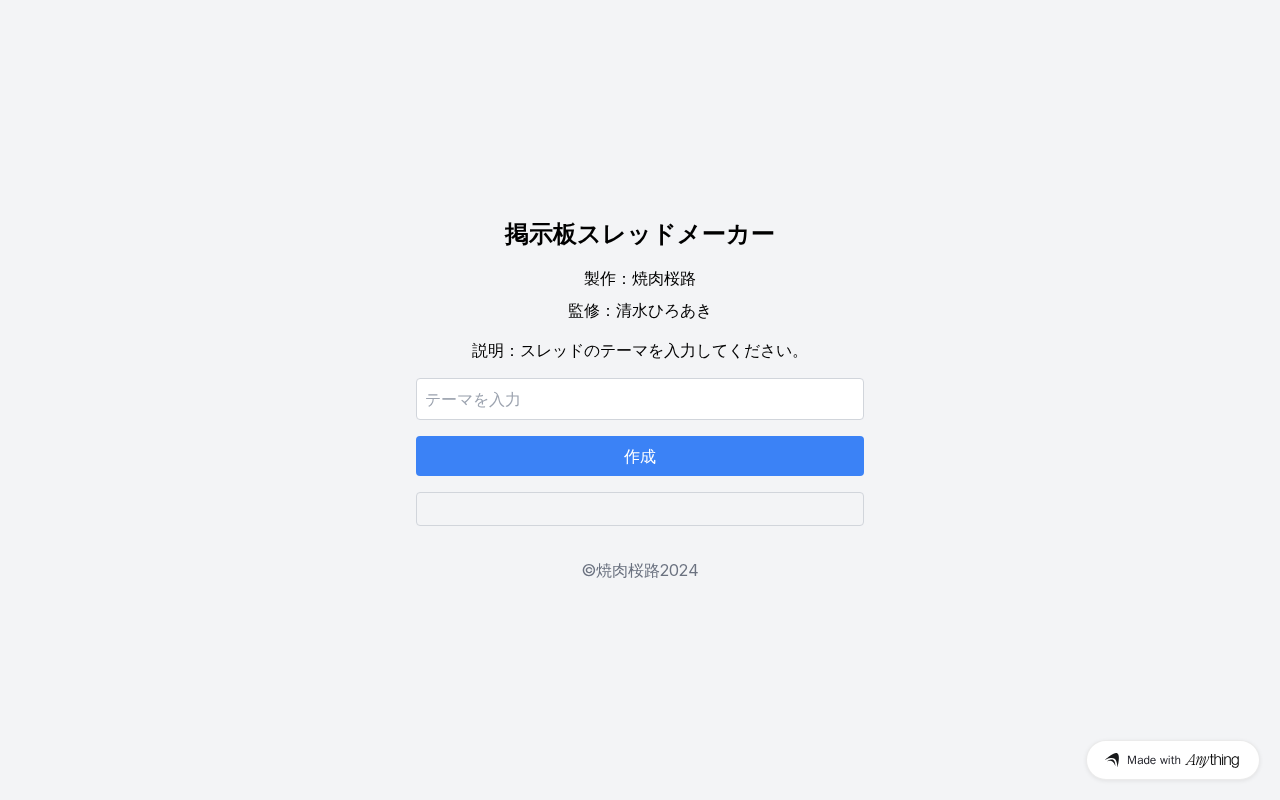Click the 製作： label
Screen dimensions: 1280x800
click(x=608, y=279)
